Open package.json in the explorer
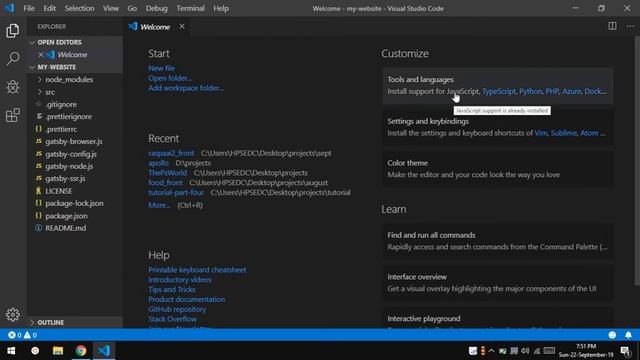The height and width of the screenshot is (360, 640). pyautogui.click(x=66, y=216)
